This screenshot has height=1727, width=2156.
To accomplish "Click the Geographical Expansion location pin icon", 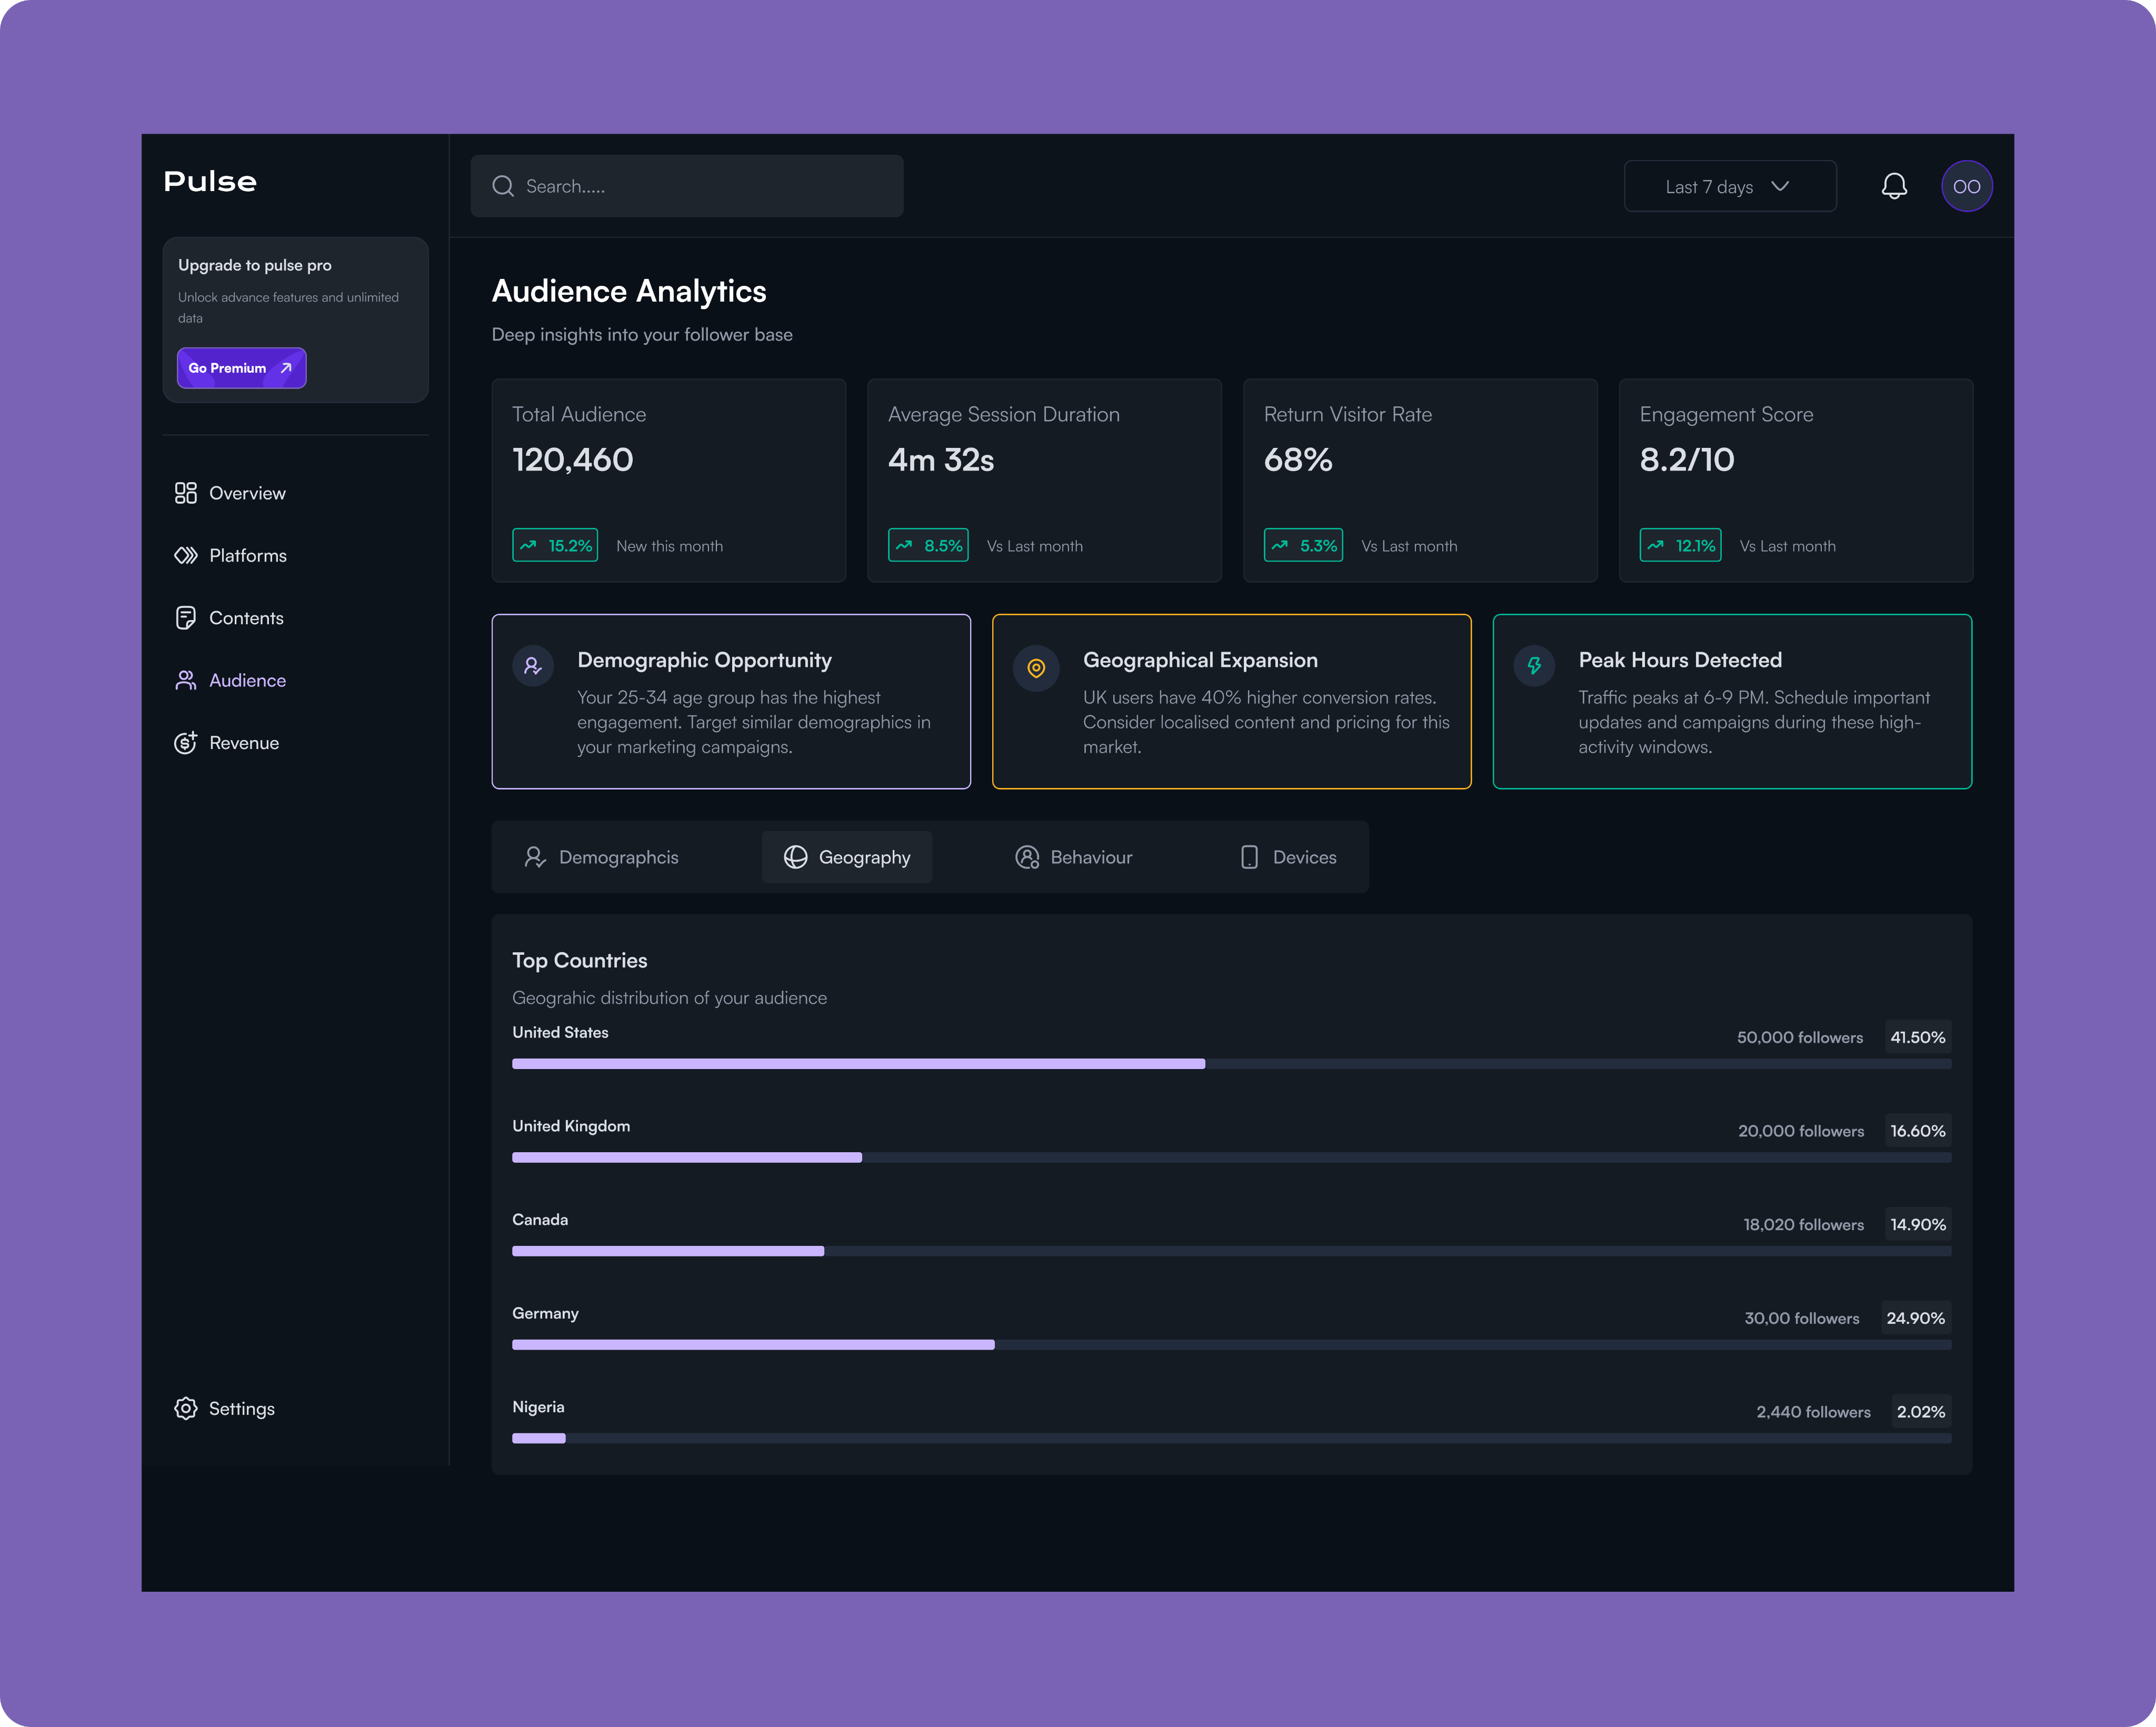I will (1036, 667).
